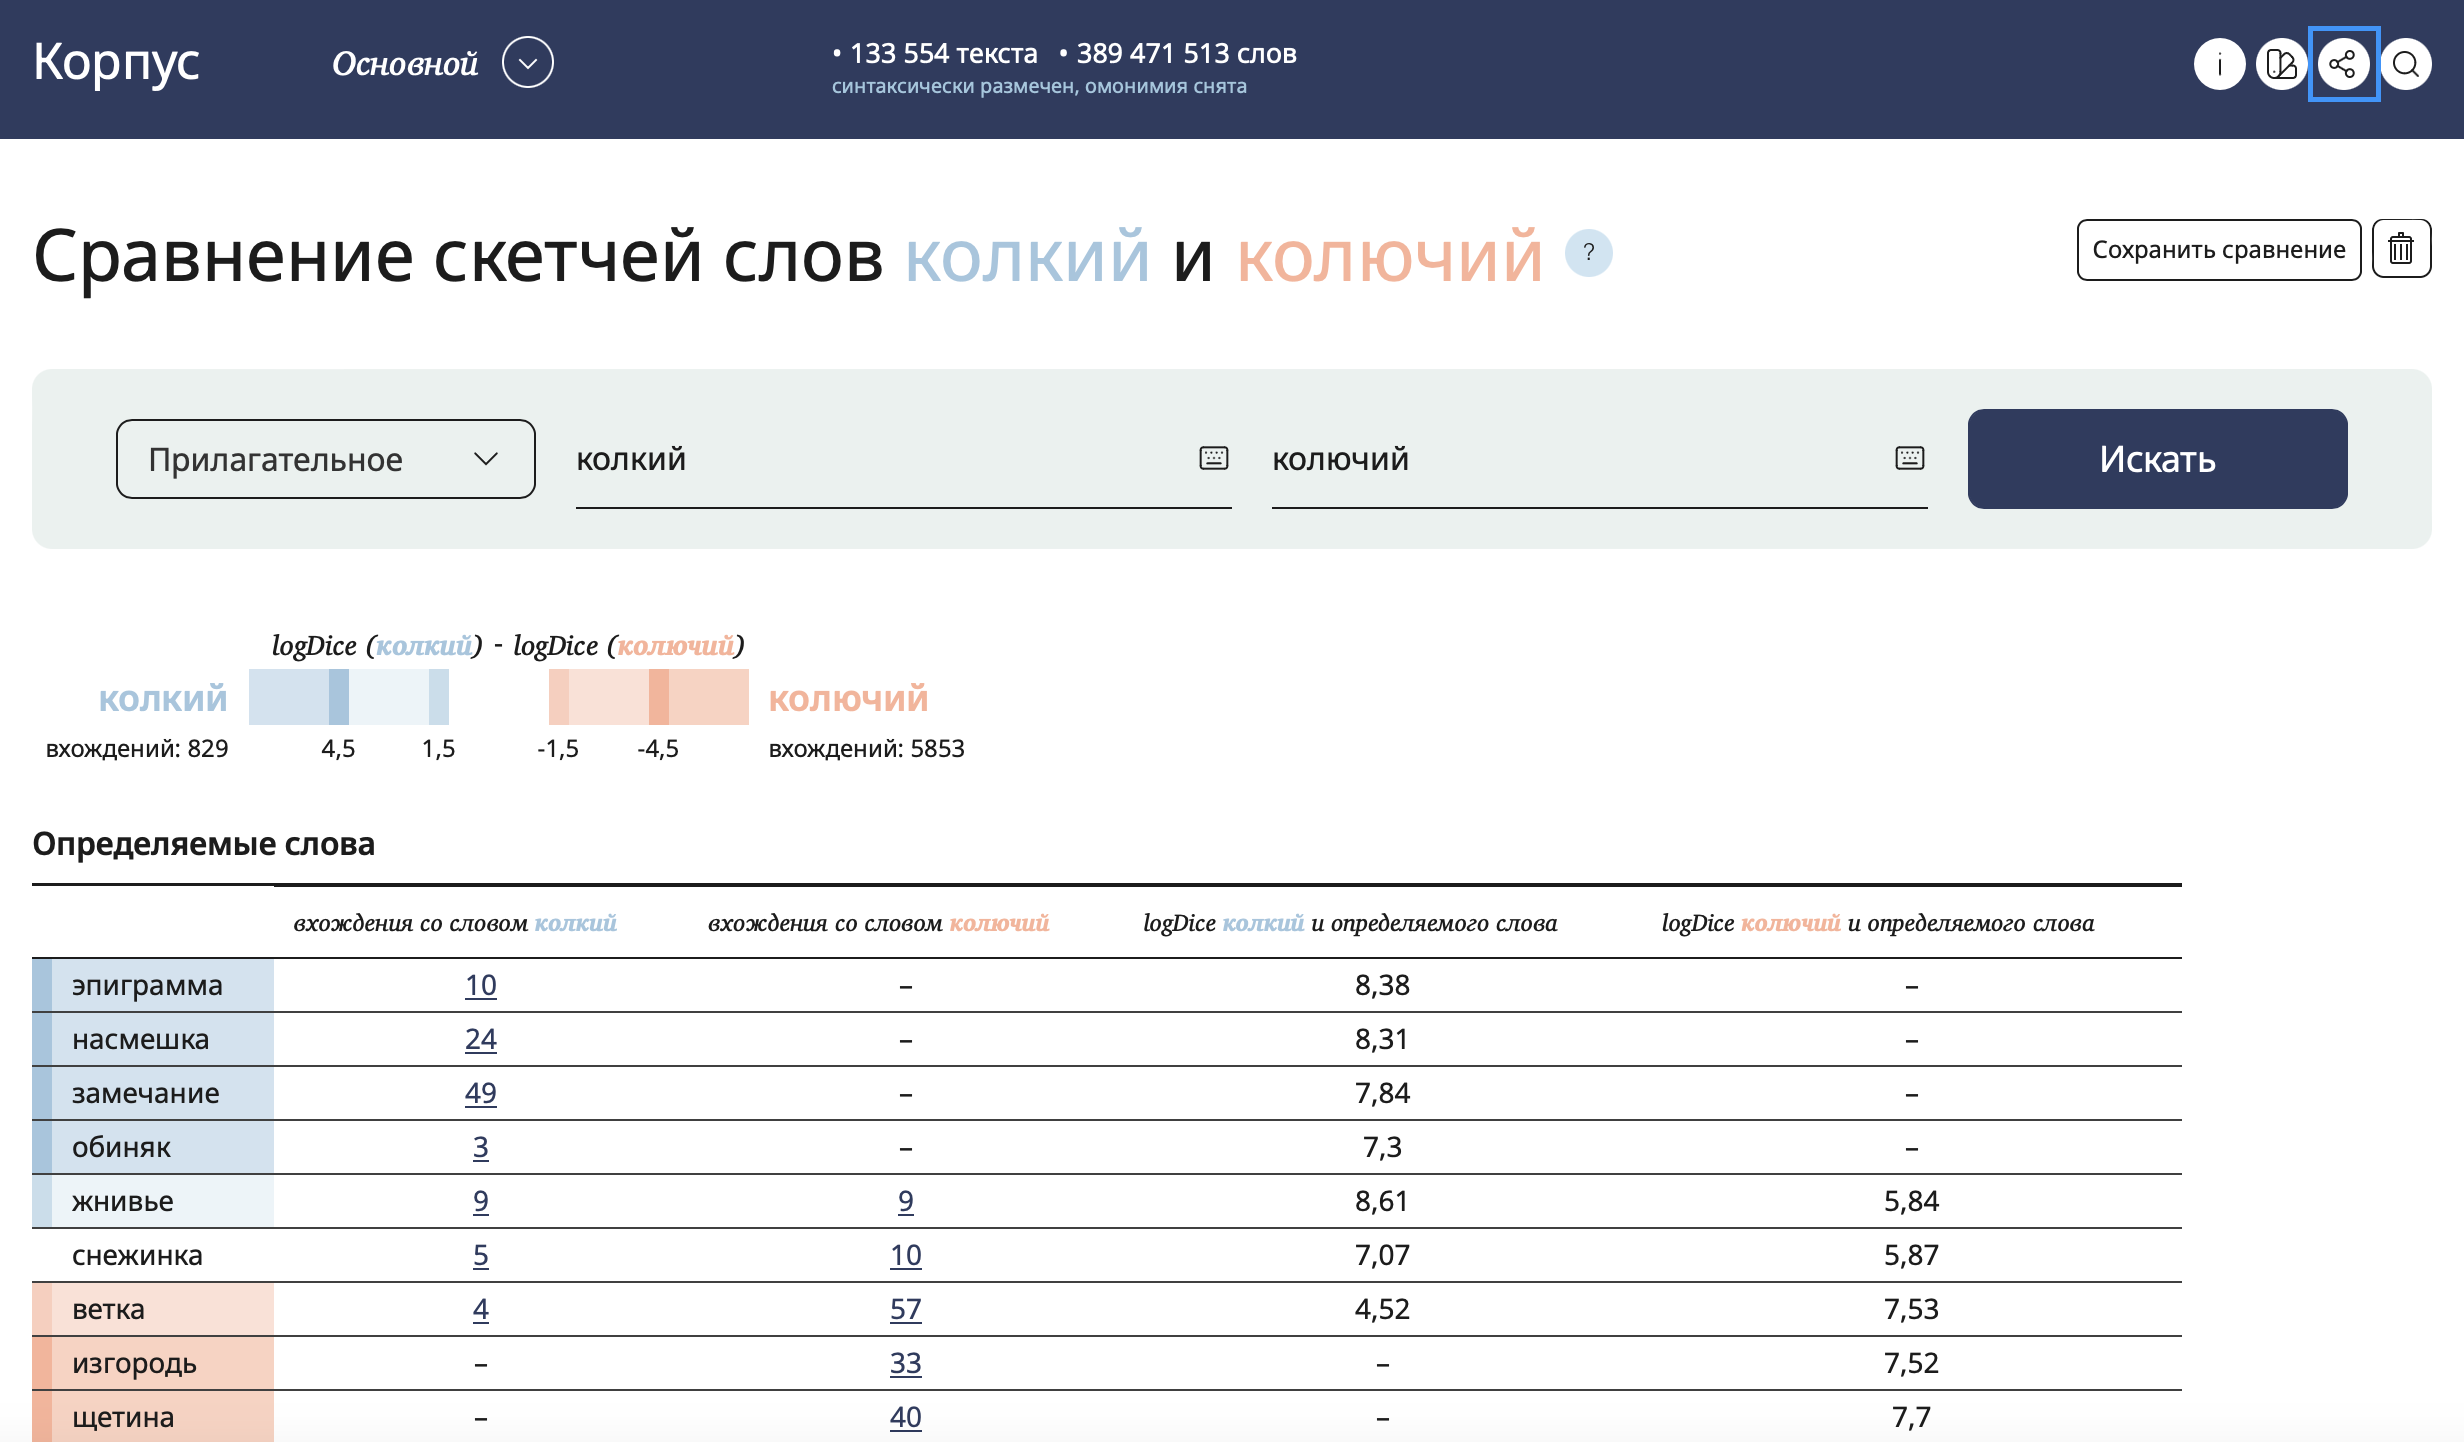The width and height of the screenshot is (2464, 1442).
Task: Click the Корпус logo link
Action: pyautogui.click(x=116, y=62)
